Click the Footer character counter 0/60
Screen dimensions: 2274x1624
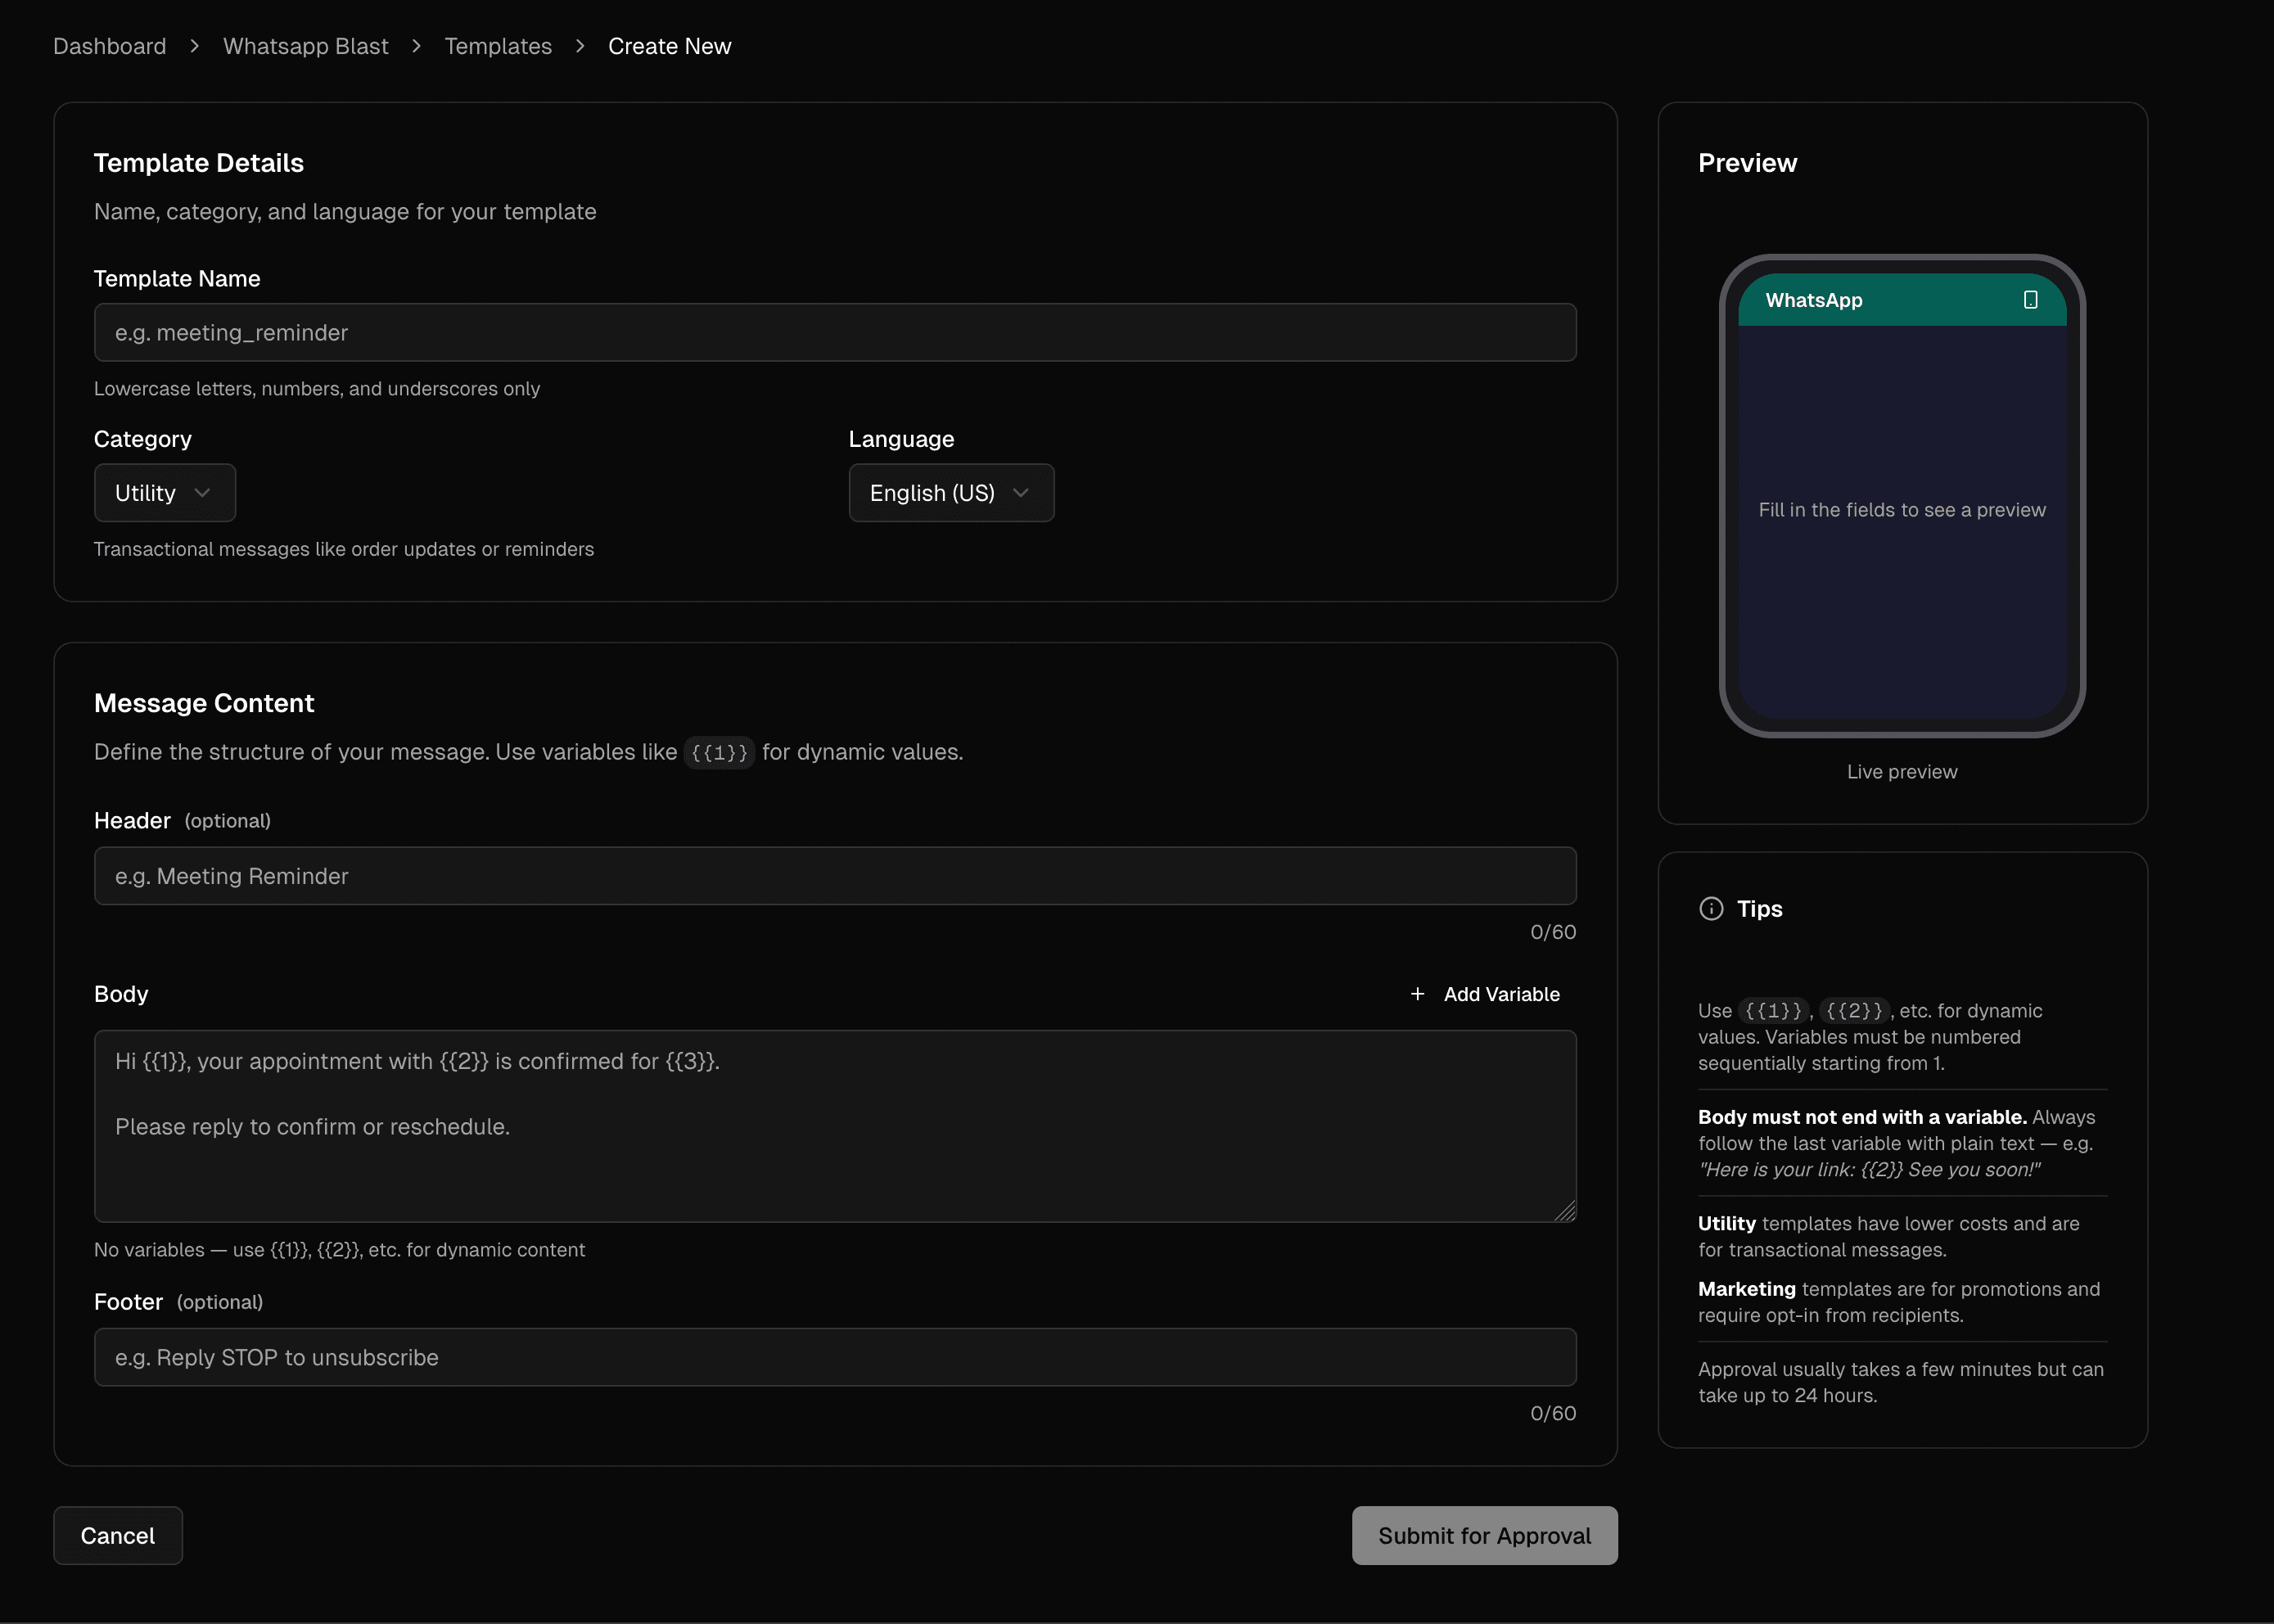pyautogui.click(x=1553, y=1413)
